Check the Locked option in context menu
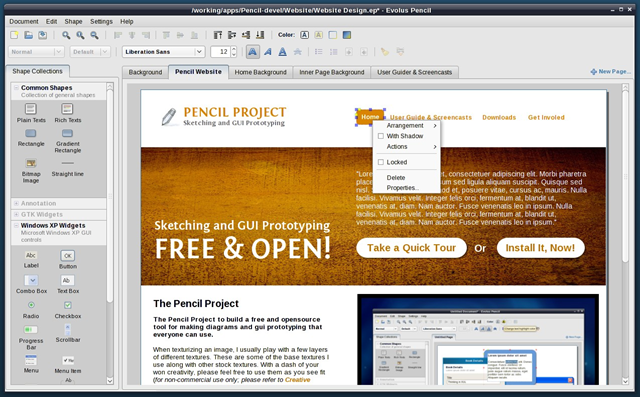Viewport: 640px width, 397px height. (381, 162)
